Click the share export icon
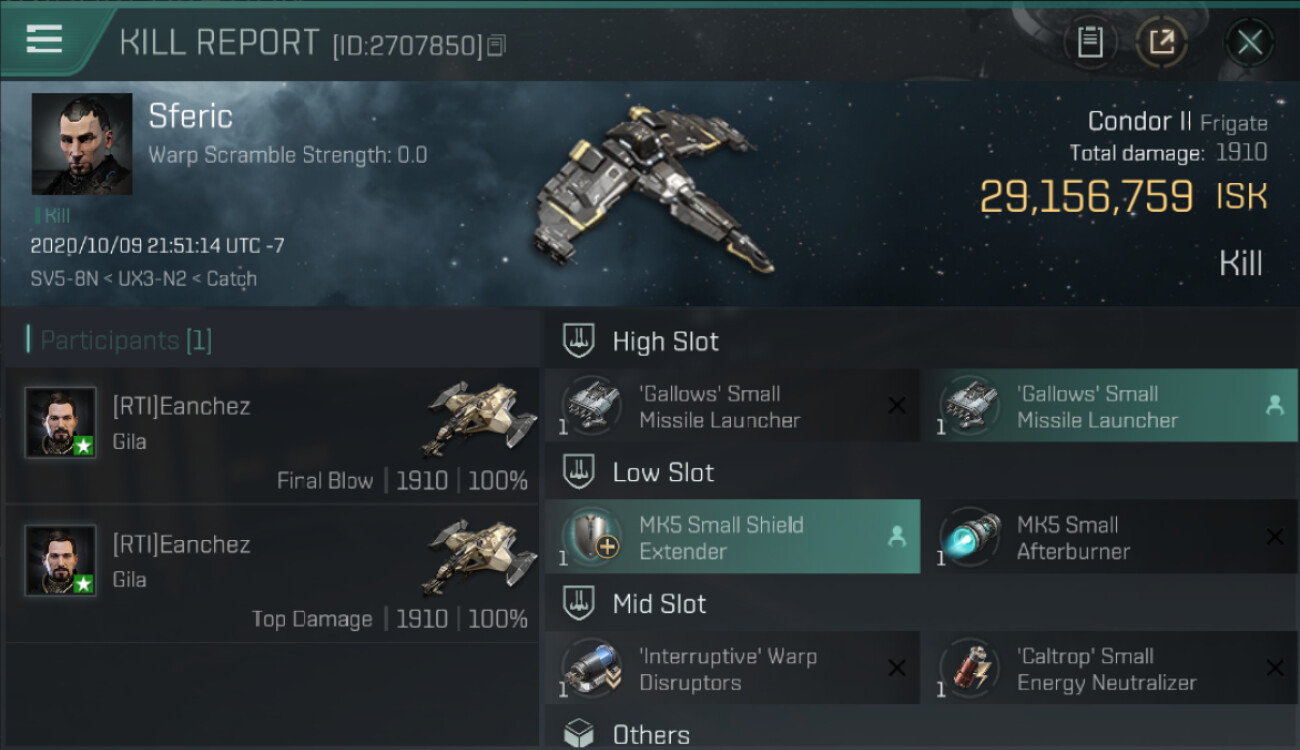 pos(1161,42)
